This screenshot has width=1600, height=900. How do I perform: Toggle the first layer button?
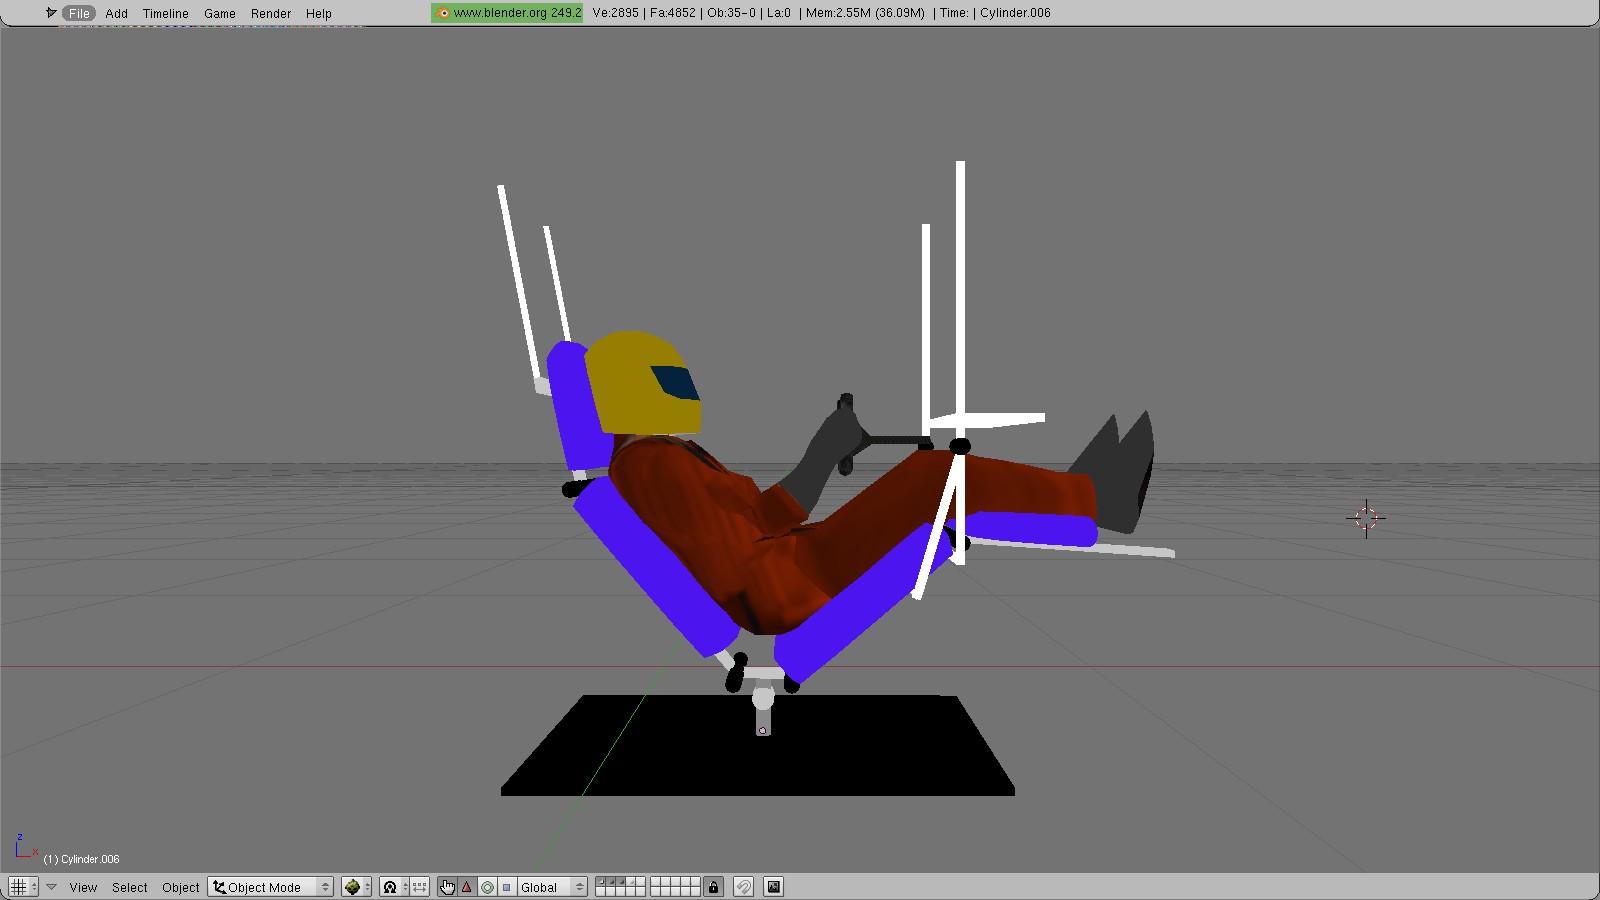pos(601,882)
